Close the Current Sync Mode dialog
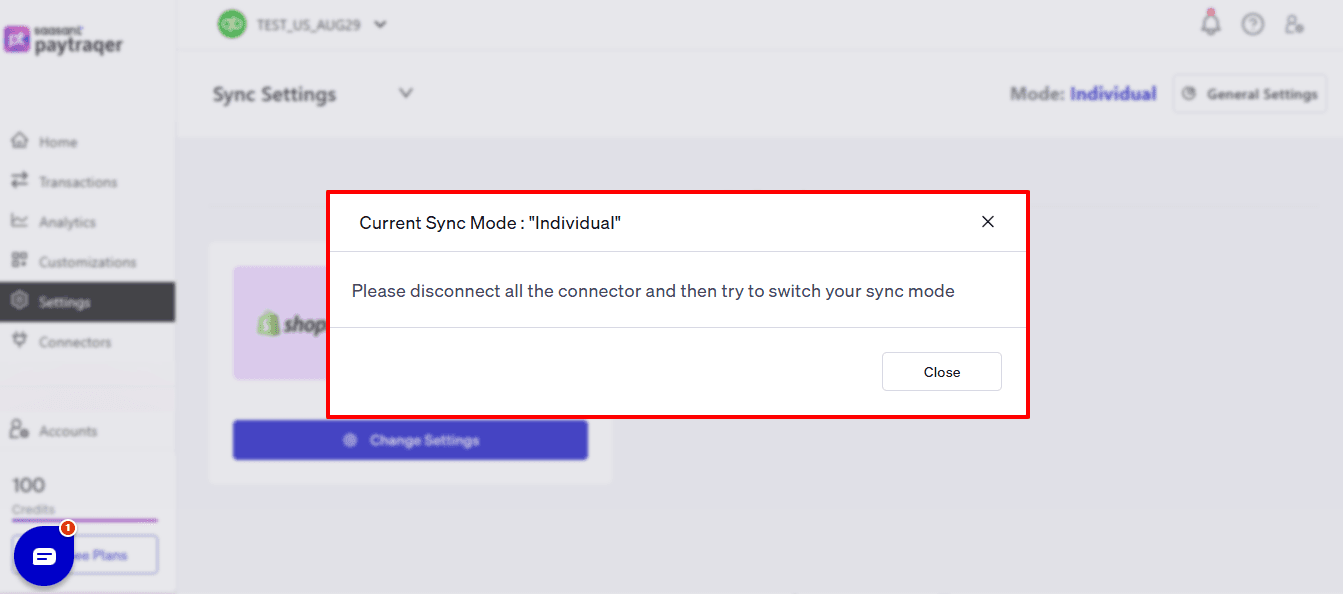 pyautogui.click(x=941, y=371)
